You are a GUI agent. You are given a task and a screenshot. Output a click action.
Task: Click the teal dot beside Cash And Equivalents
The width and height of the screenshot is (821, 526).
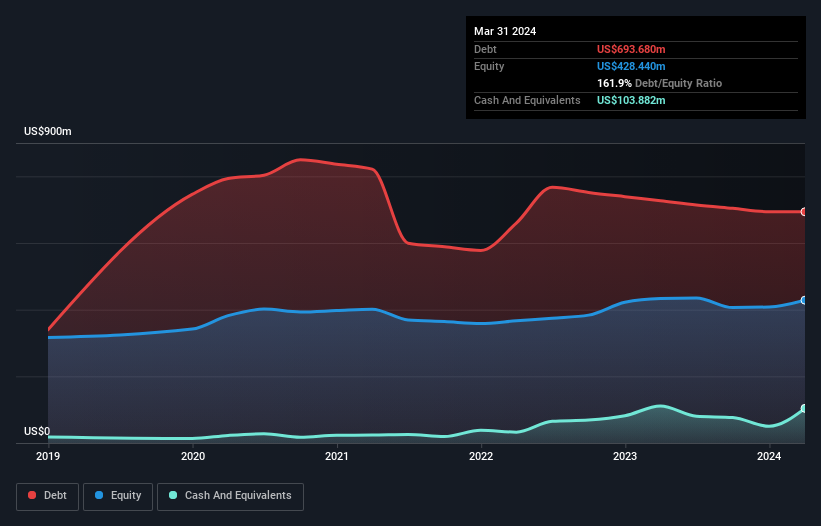(174, 496)
